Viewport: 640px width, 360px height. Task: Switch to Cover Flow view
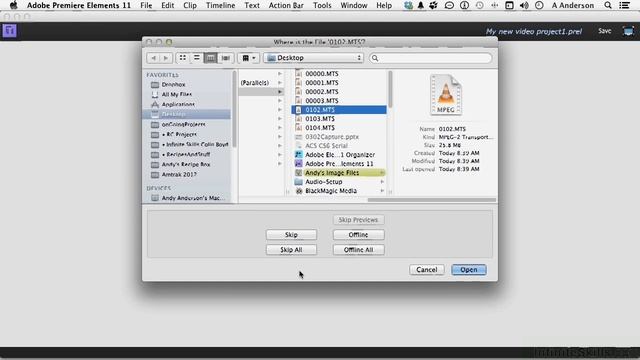coord(225,58)
